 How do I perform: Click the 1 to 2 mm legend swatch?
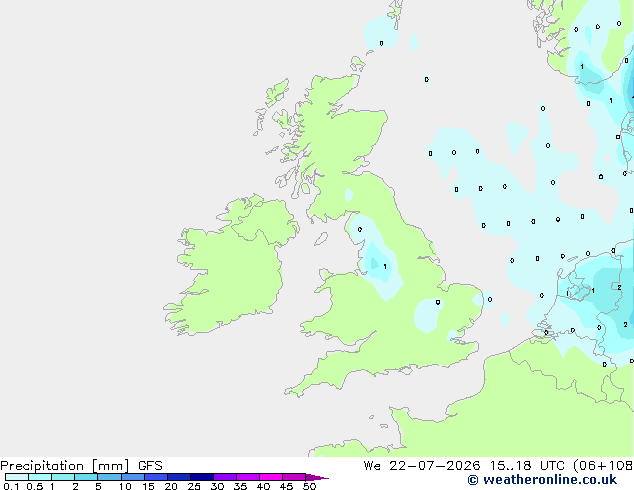63,477
